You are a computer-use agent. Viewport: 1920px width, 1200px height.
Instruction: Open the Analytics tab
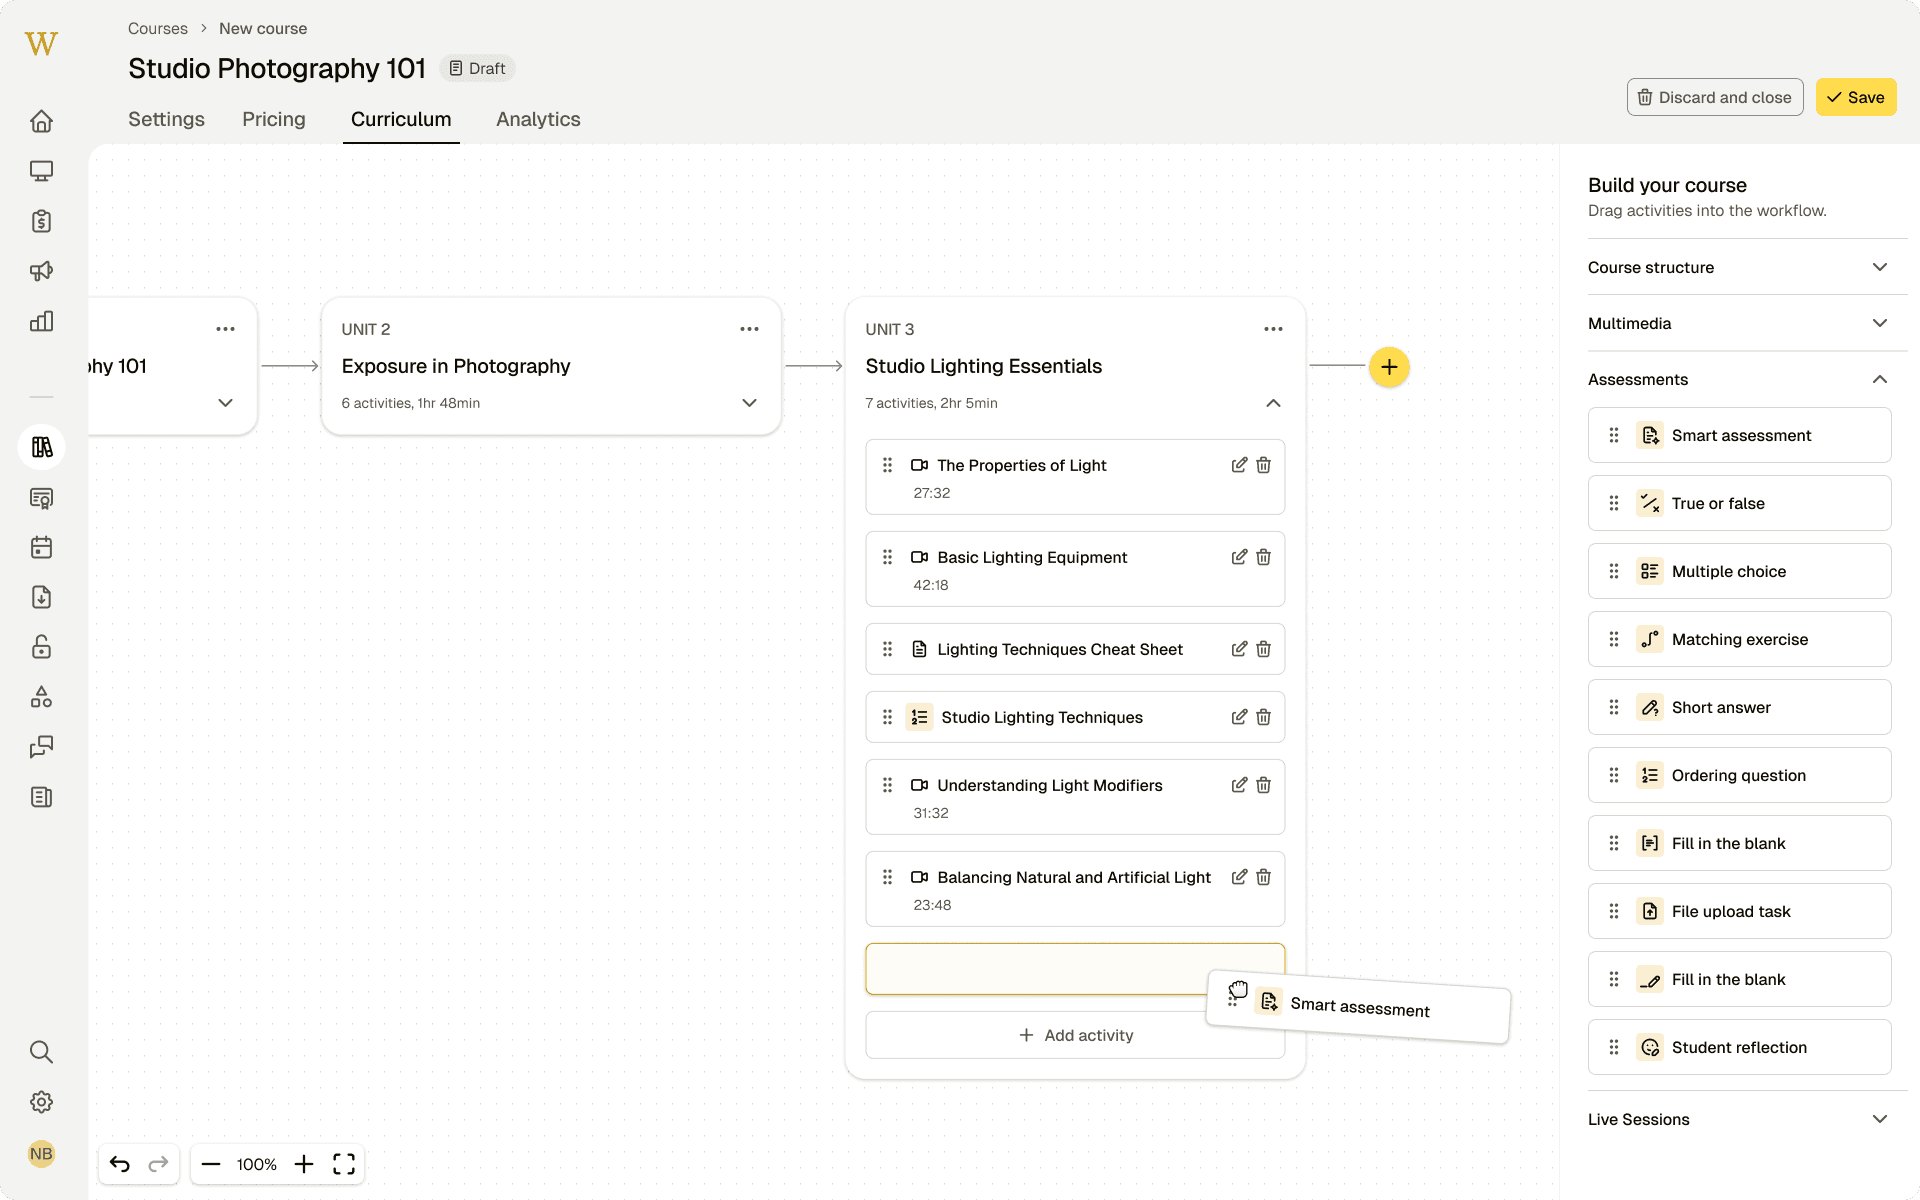coord(538,119)
